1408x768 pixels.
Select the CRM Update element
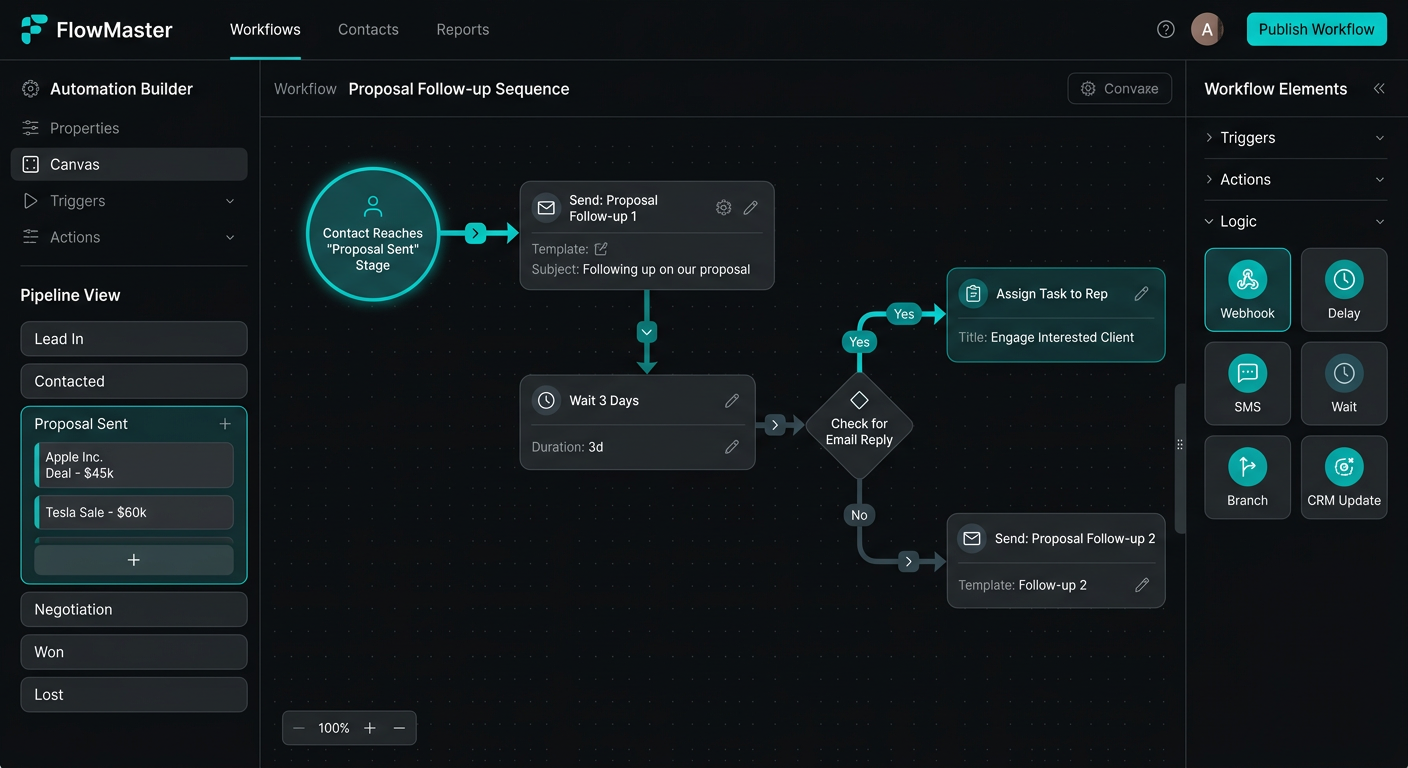pos(1343,477)
